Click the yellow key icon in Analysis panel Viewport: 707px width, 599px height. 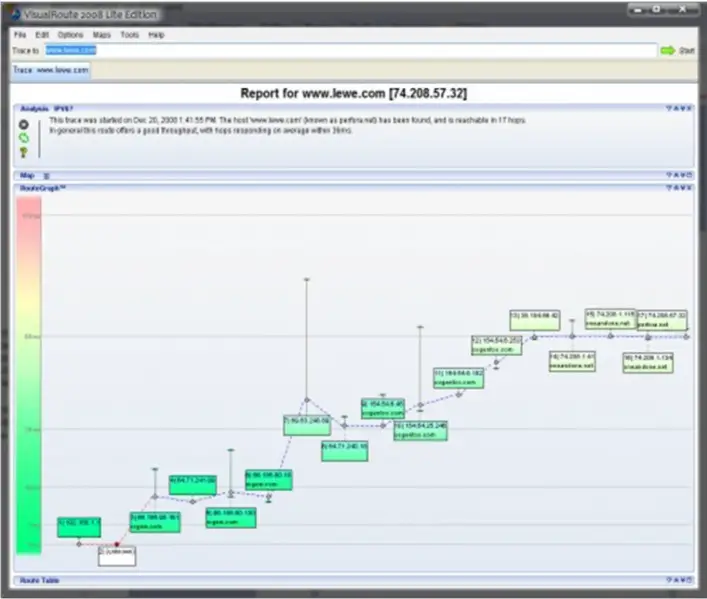24,152
